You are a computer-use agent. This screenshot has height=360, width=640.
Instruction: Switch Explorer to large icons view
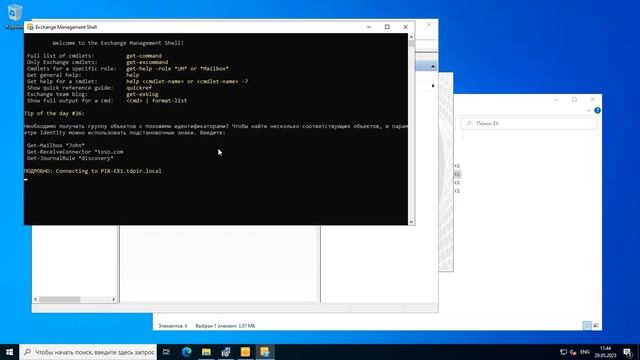tap(596, 325)
